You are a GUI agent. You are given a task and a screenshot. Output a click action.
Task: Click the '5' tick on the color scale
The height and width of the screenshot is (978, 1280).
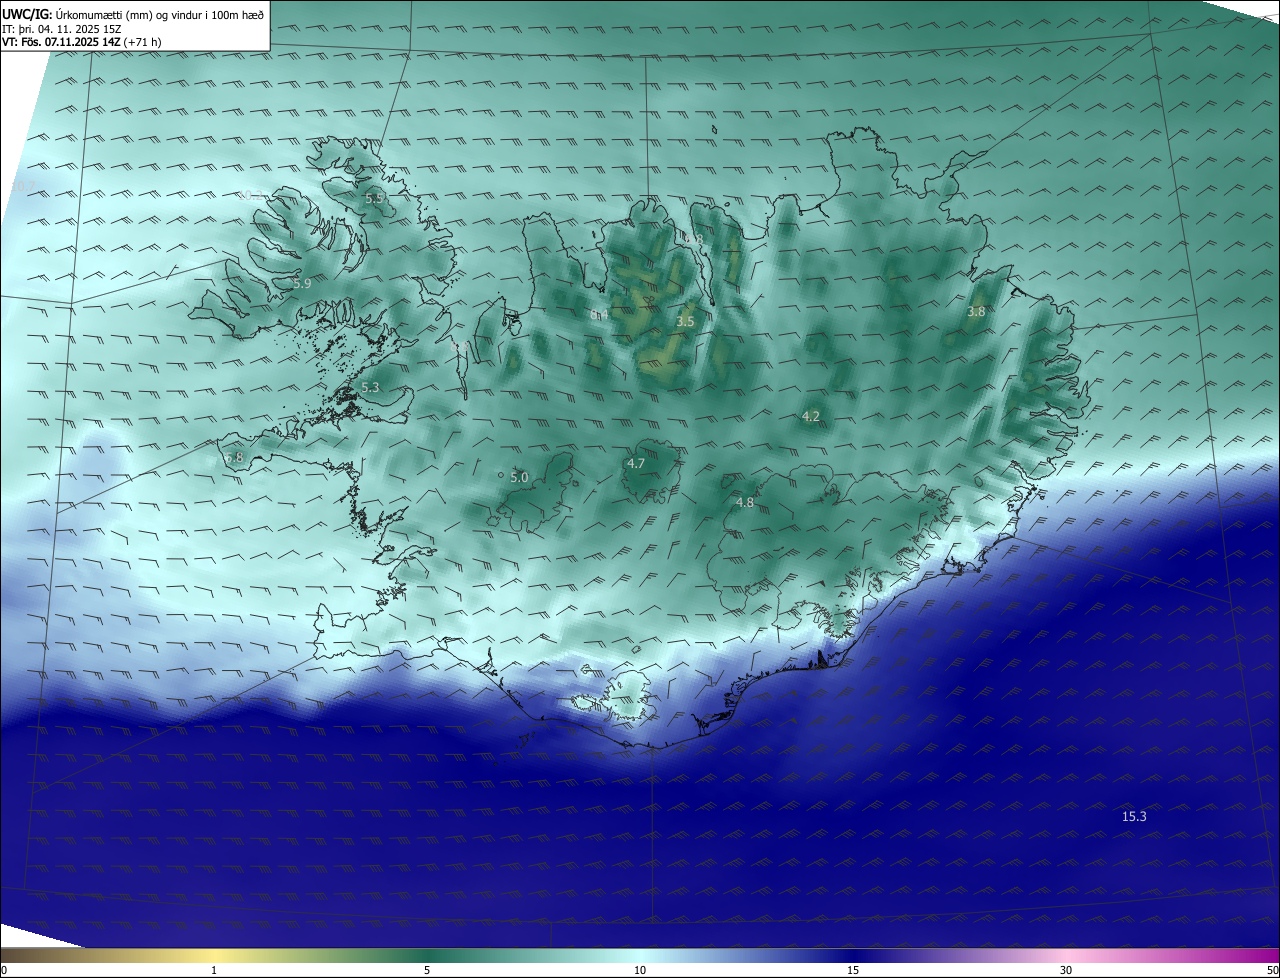tap(427, 970)
